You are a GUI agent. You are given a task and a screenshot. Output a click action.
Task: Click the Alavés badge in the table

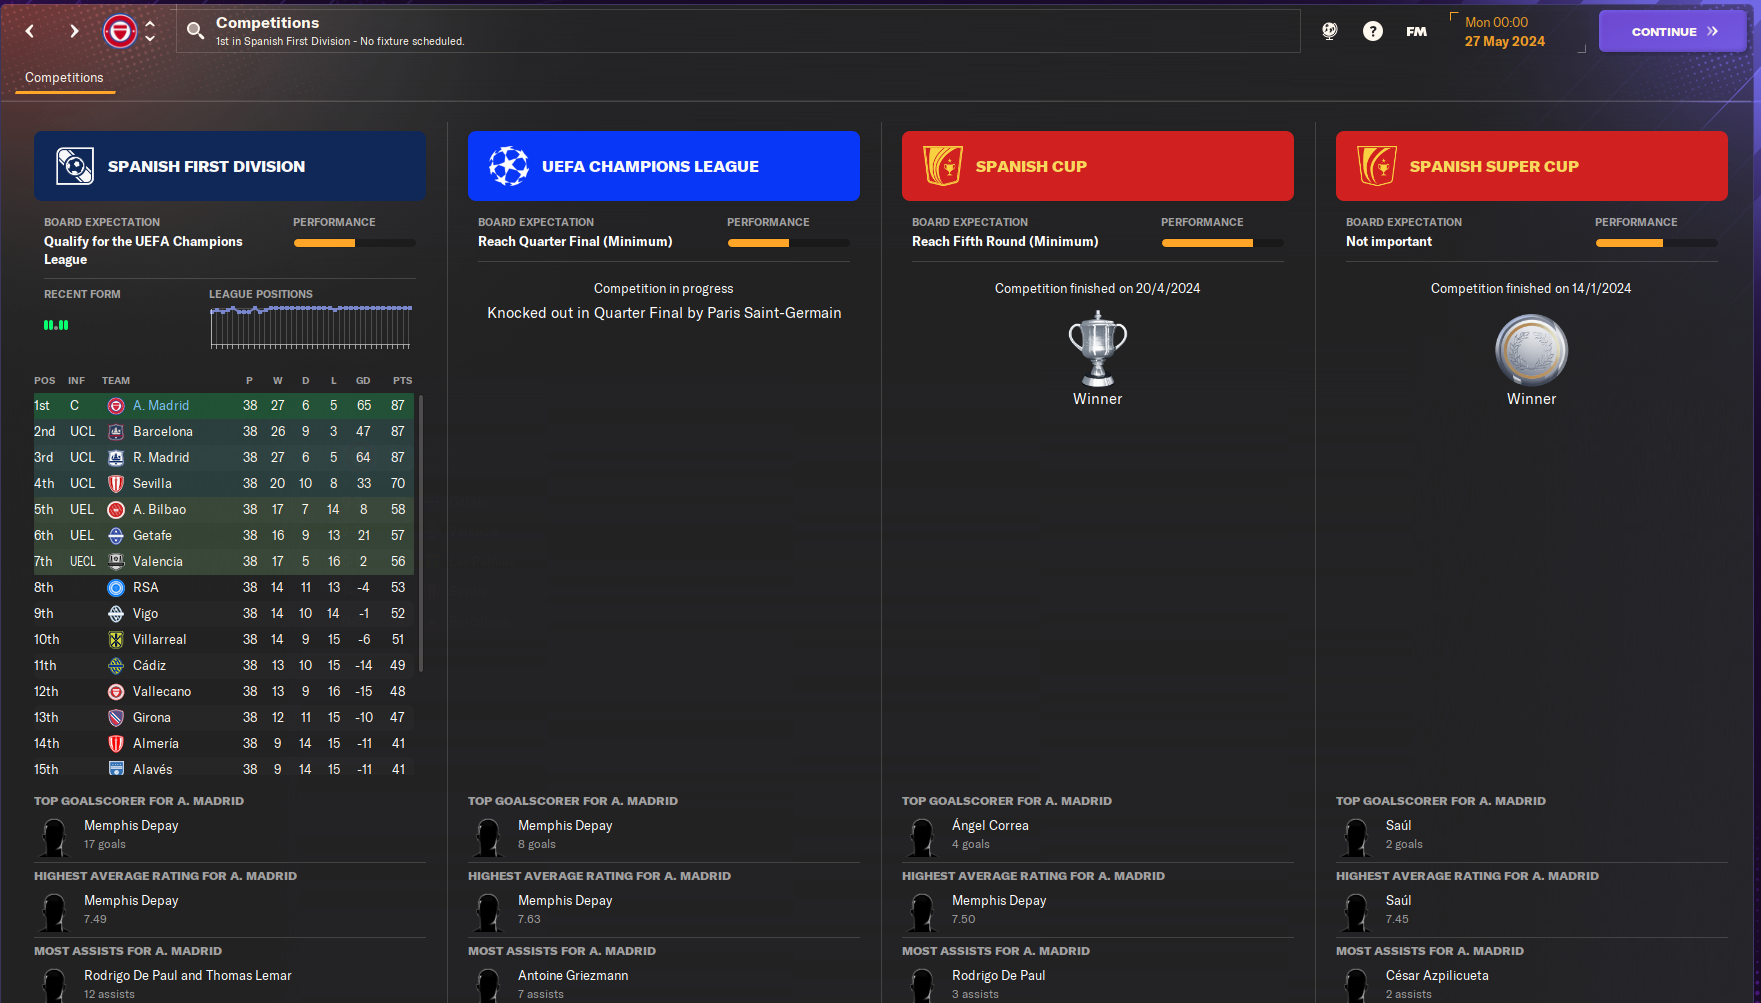tap(116, 769)
